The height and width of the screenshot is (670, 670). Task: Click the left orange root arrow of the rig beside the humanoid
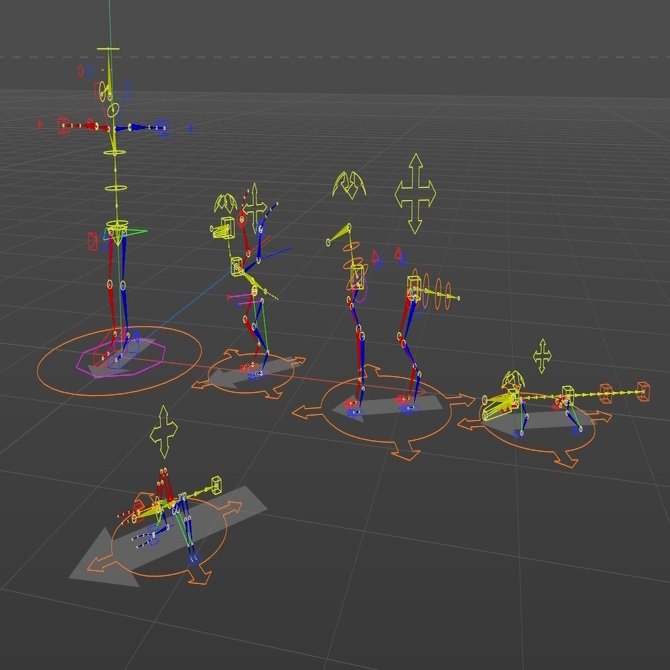pos(202,384)
